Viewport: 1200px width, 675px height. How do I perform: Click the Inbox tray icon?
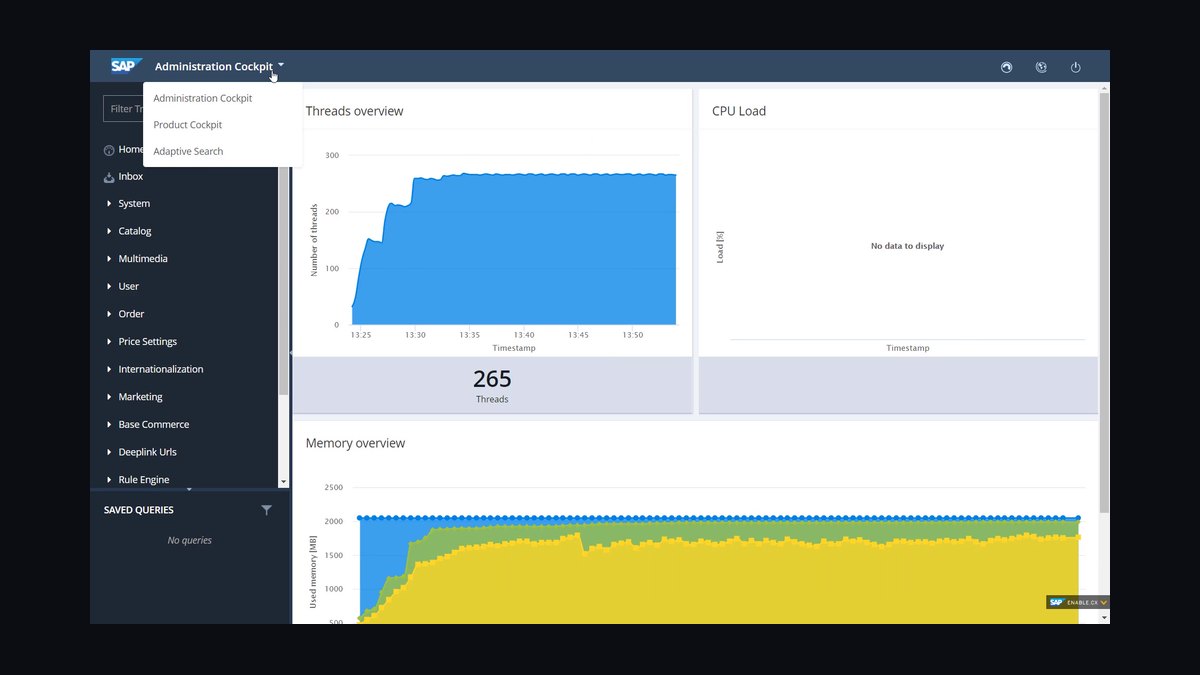109,177
